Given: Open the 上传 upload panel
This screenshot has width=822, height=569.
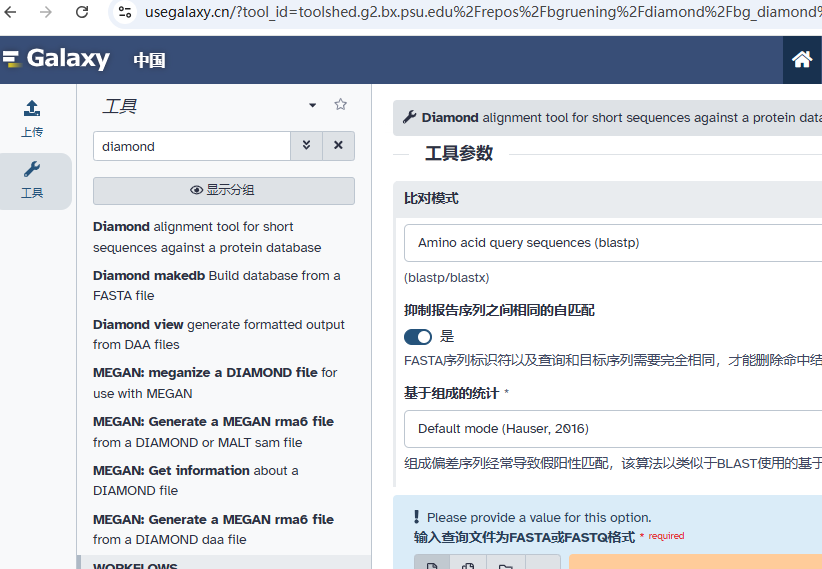Looking at the screenshot, I should click(32, 119).
